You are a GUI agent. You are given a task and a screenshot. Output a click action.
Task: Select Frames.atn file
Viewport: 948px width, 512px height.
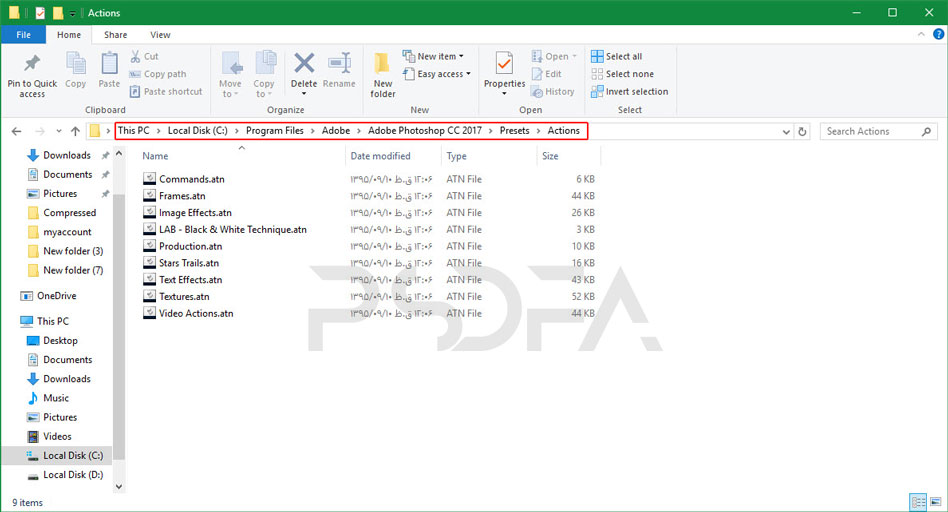click(182, 196)
